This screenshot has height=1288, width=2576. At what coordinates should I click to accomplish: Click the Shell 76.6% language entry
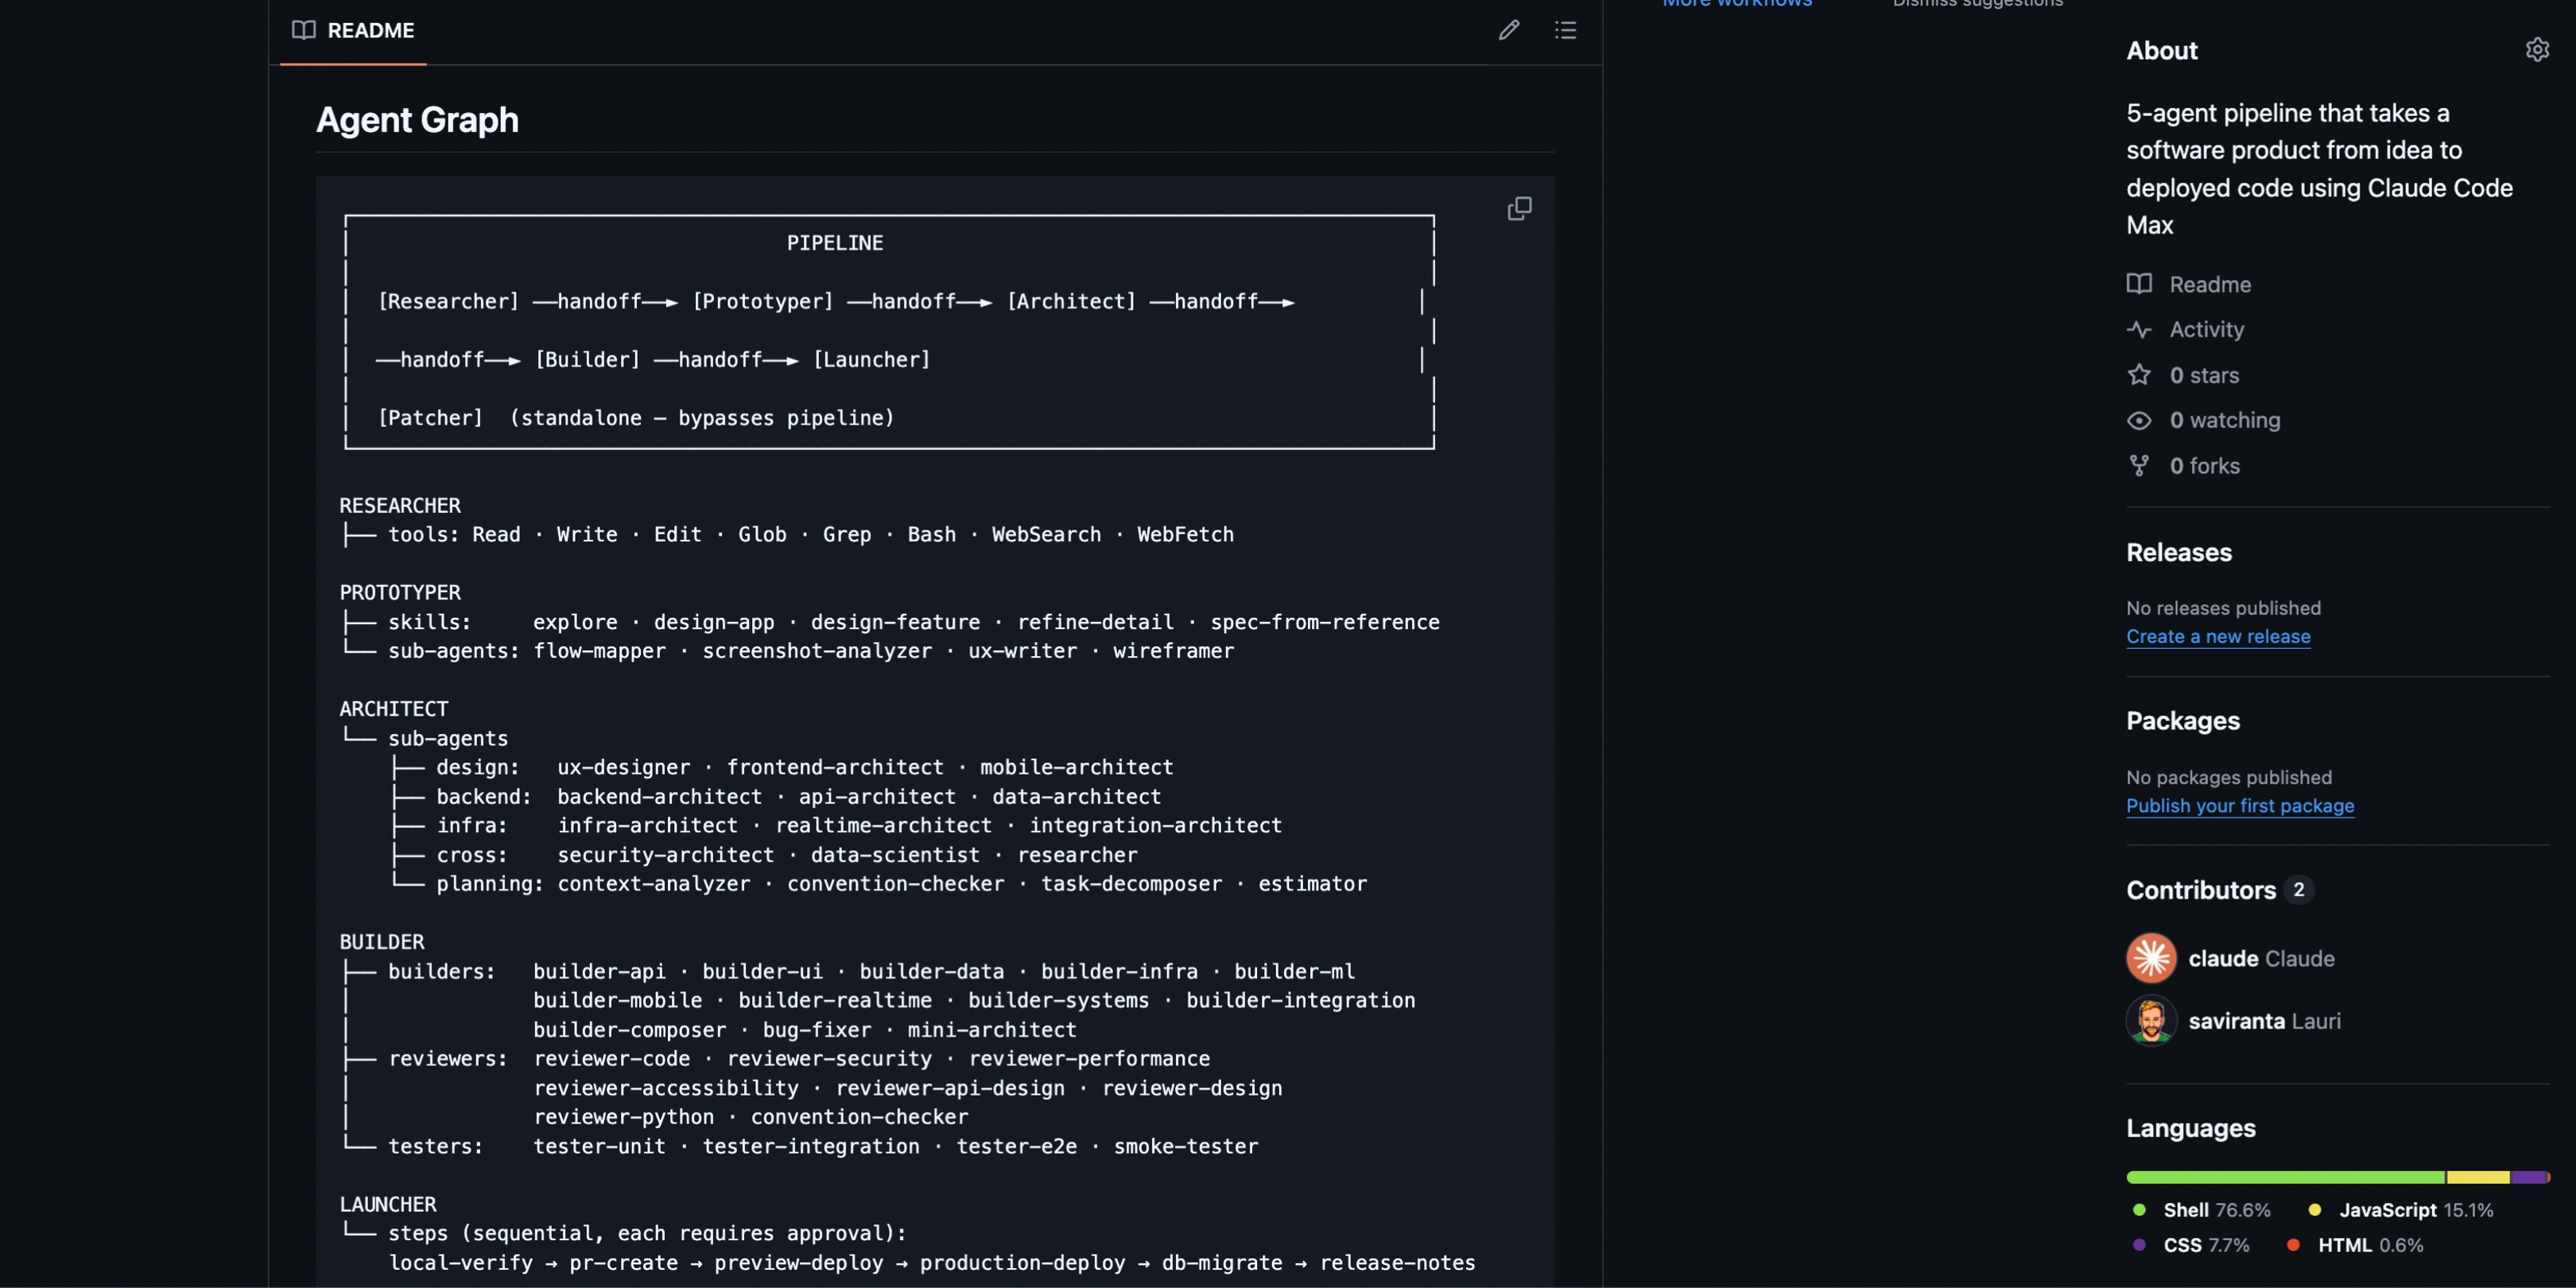click(x=2215, y=1210)
